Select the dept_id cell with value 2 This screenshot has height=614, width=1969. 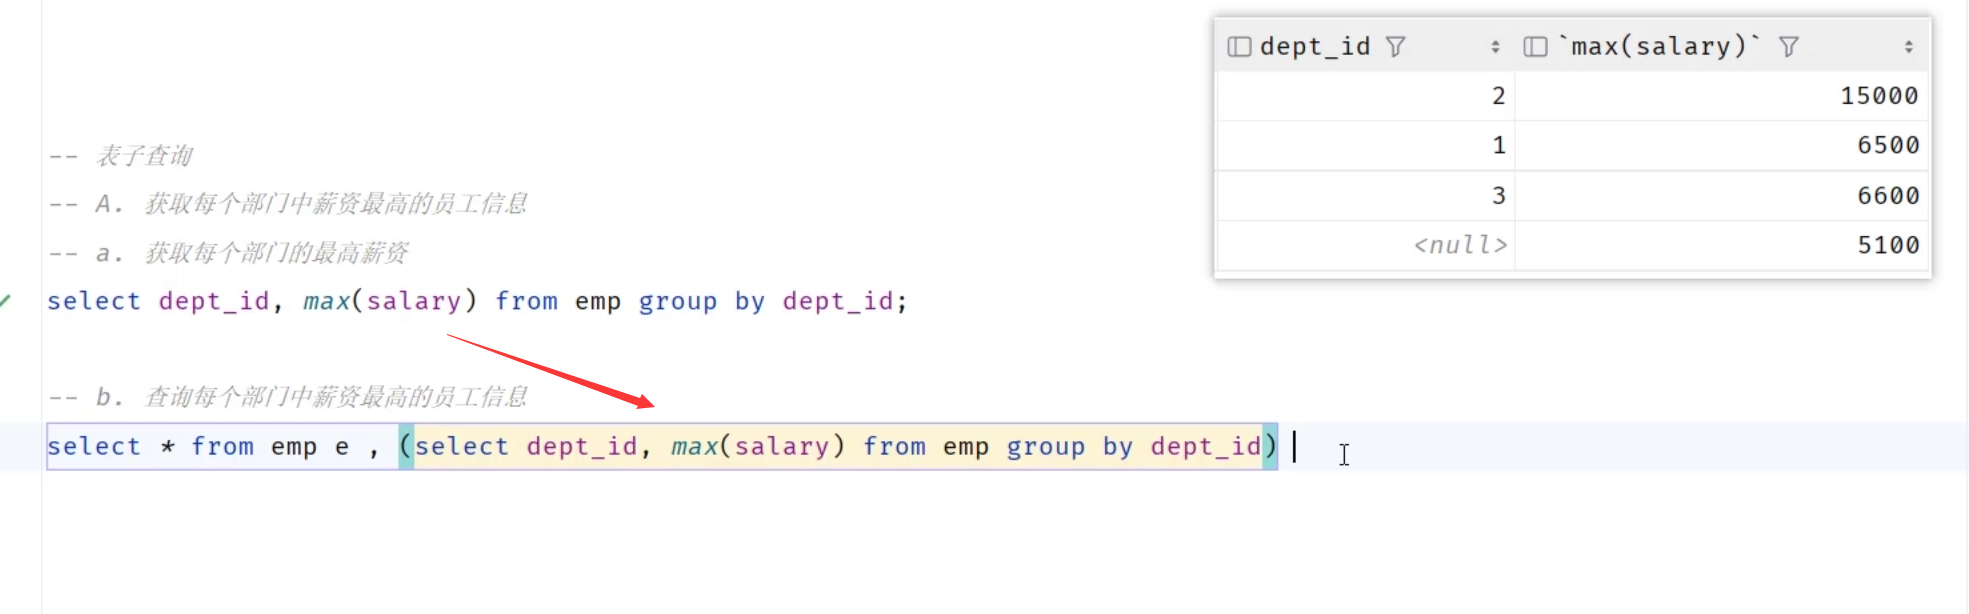click(x=1497, y=96)
